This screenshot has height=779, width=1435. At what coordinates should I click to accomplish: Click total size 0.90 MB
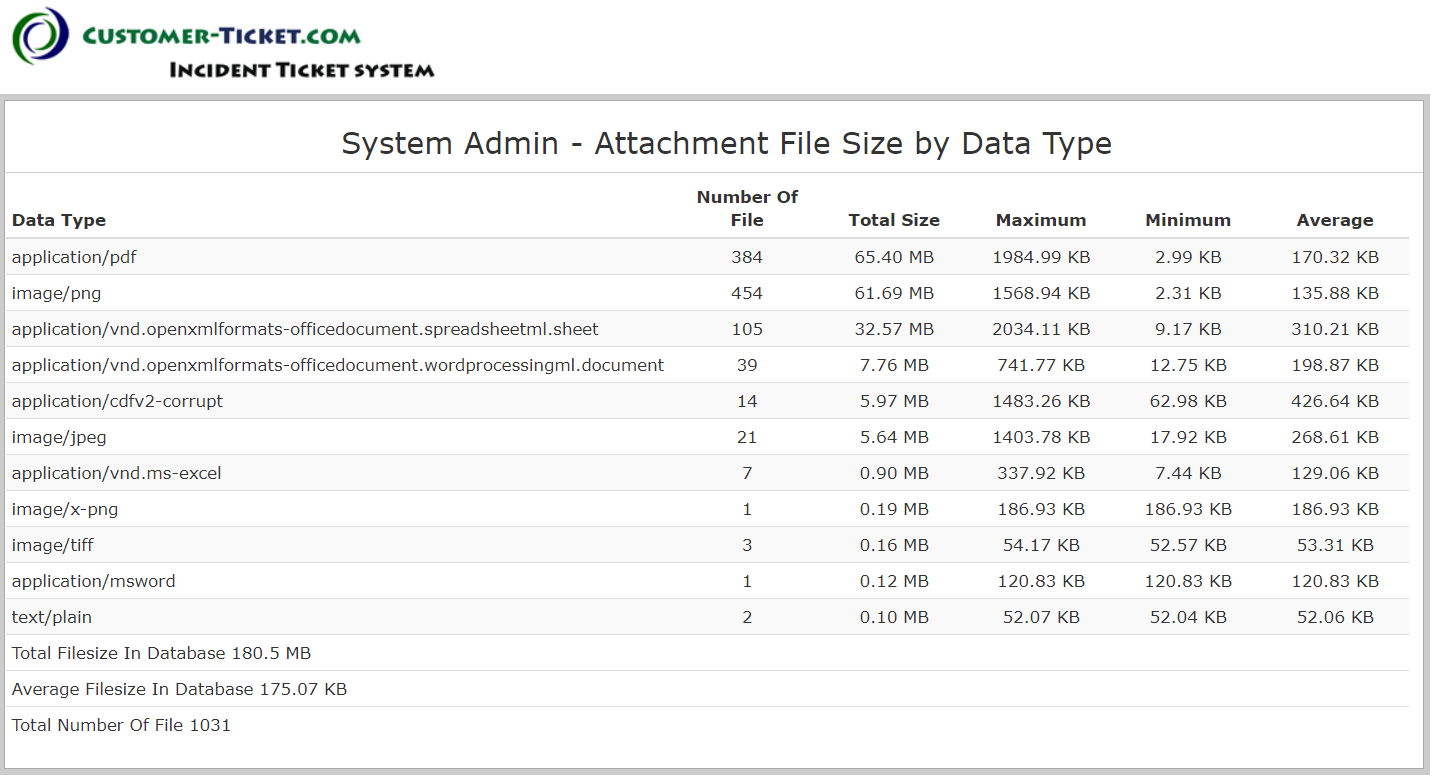click(894, 473)
